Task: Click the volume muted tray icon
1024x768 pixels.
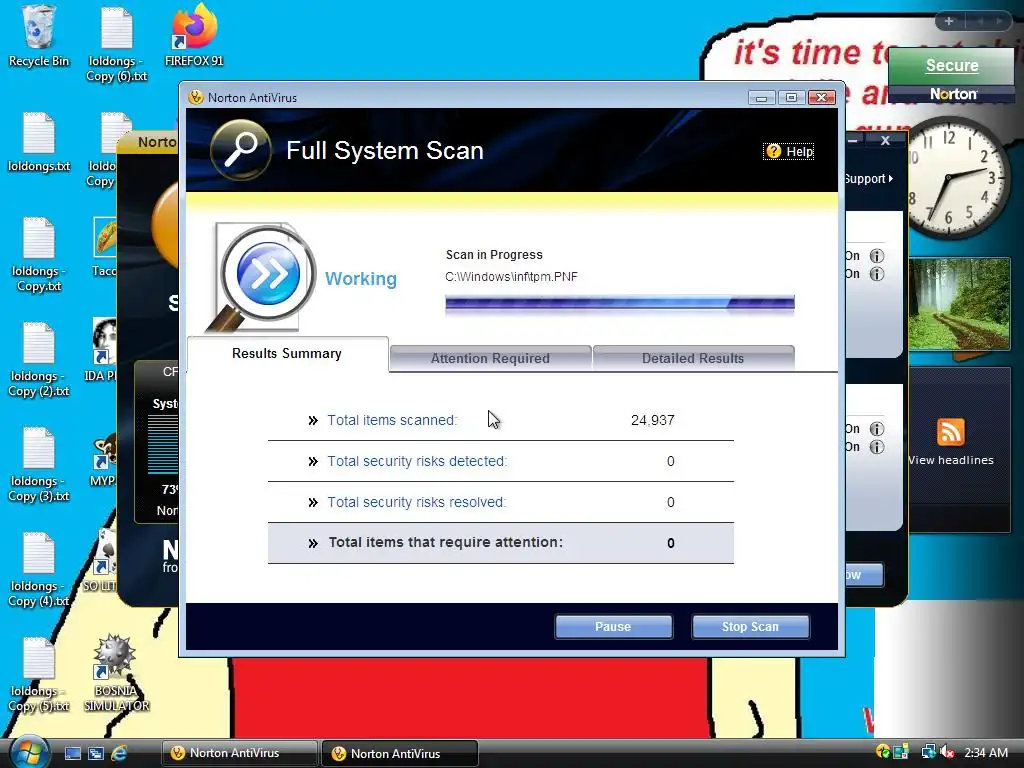Action: (948, 752)
